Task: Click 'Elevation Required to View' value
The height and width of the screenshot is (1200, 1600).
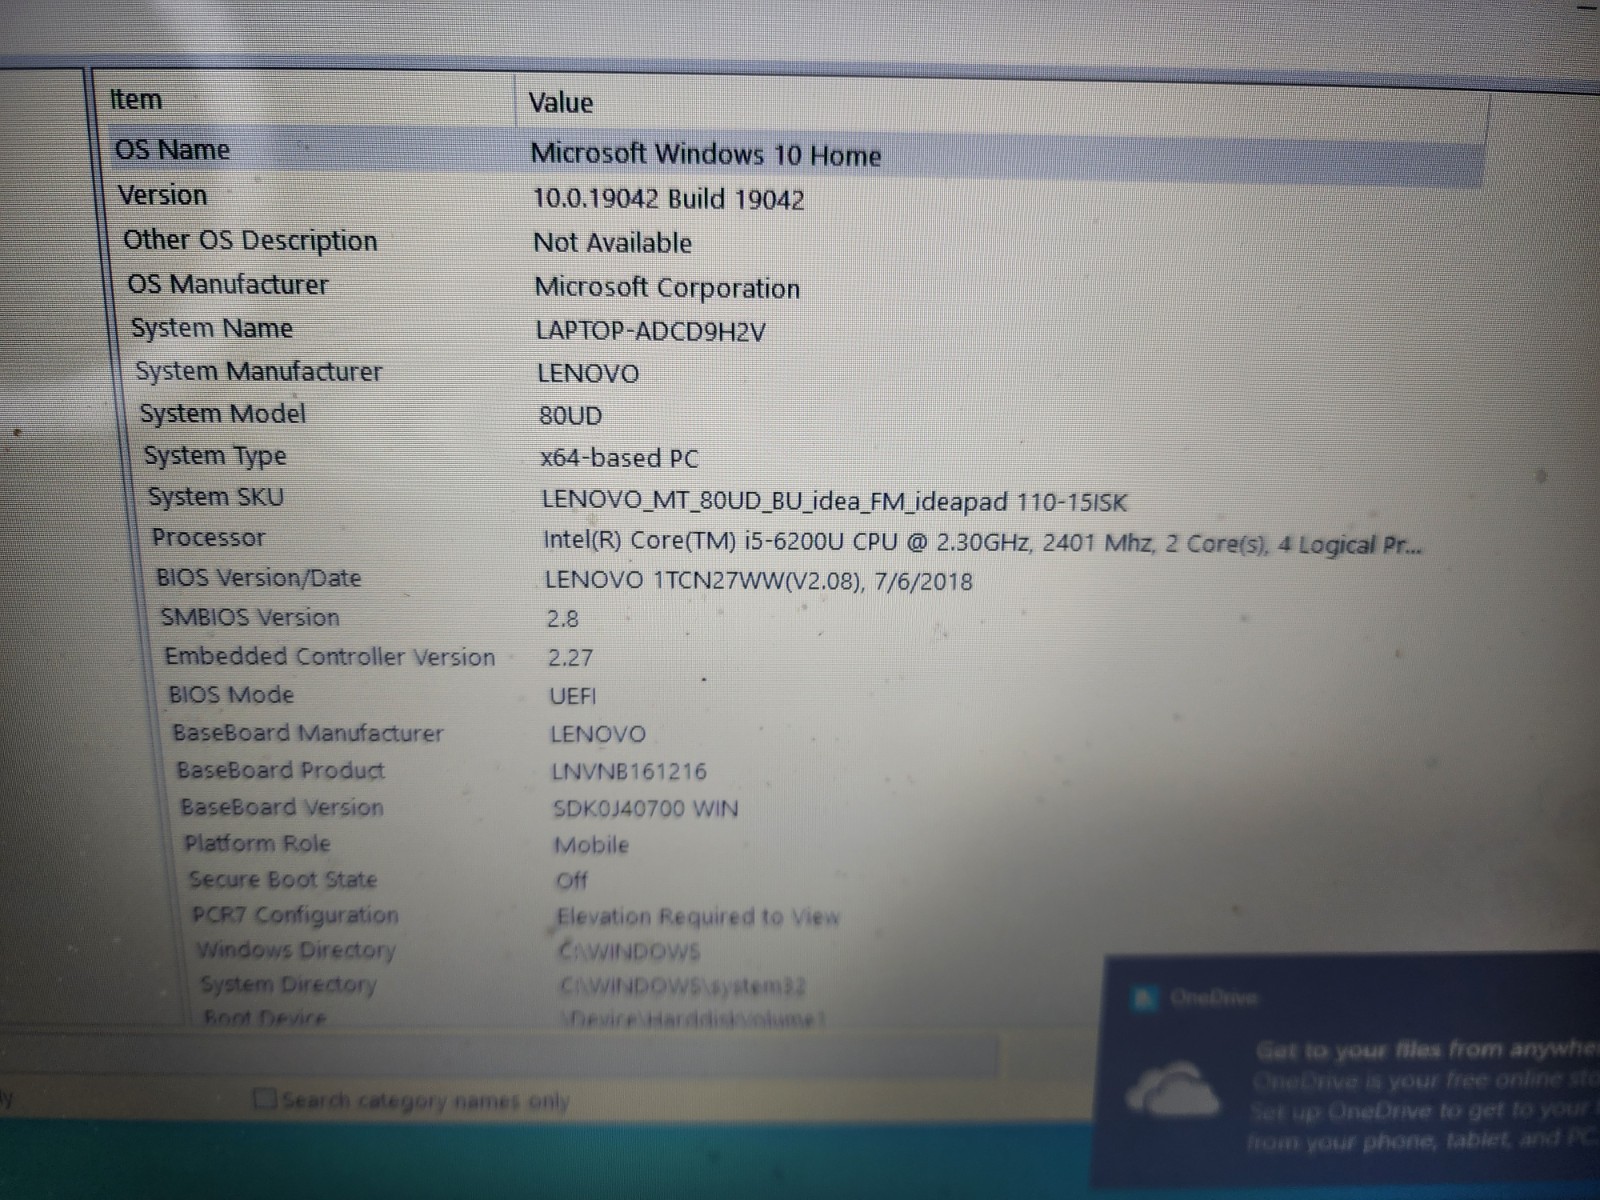Action: coord(697,917)
